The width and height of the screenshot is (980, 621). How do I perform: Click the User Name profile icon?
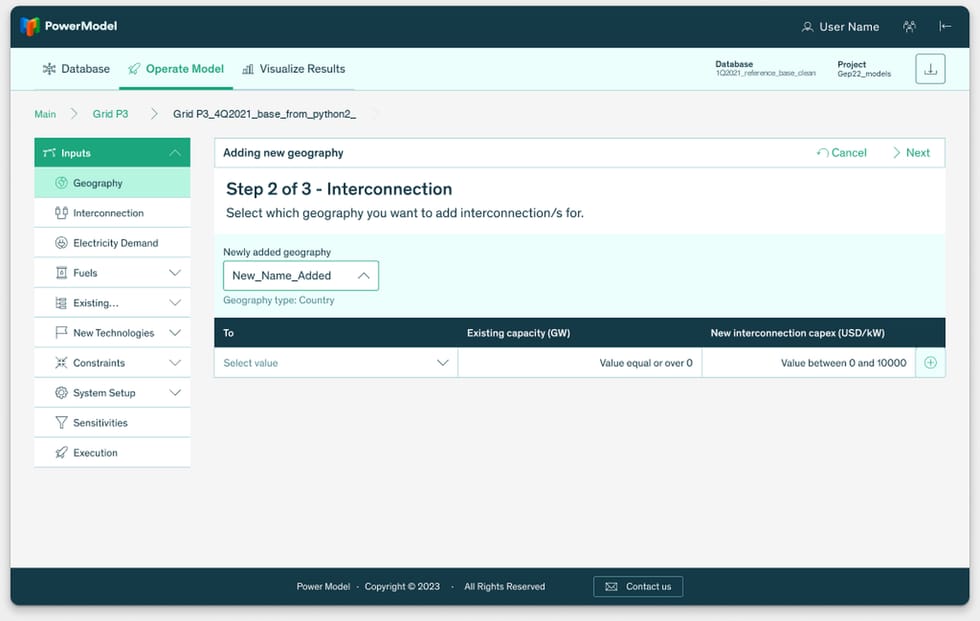(x=808, y=27)
